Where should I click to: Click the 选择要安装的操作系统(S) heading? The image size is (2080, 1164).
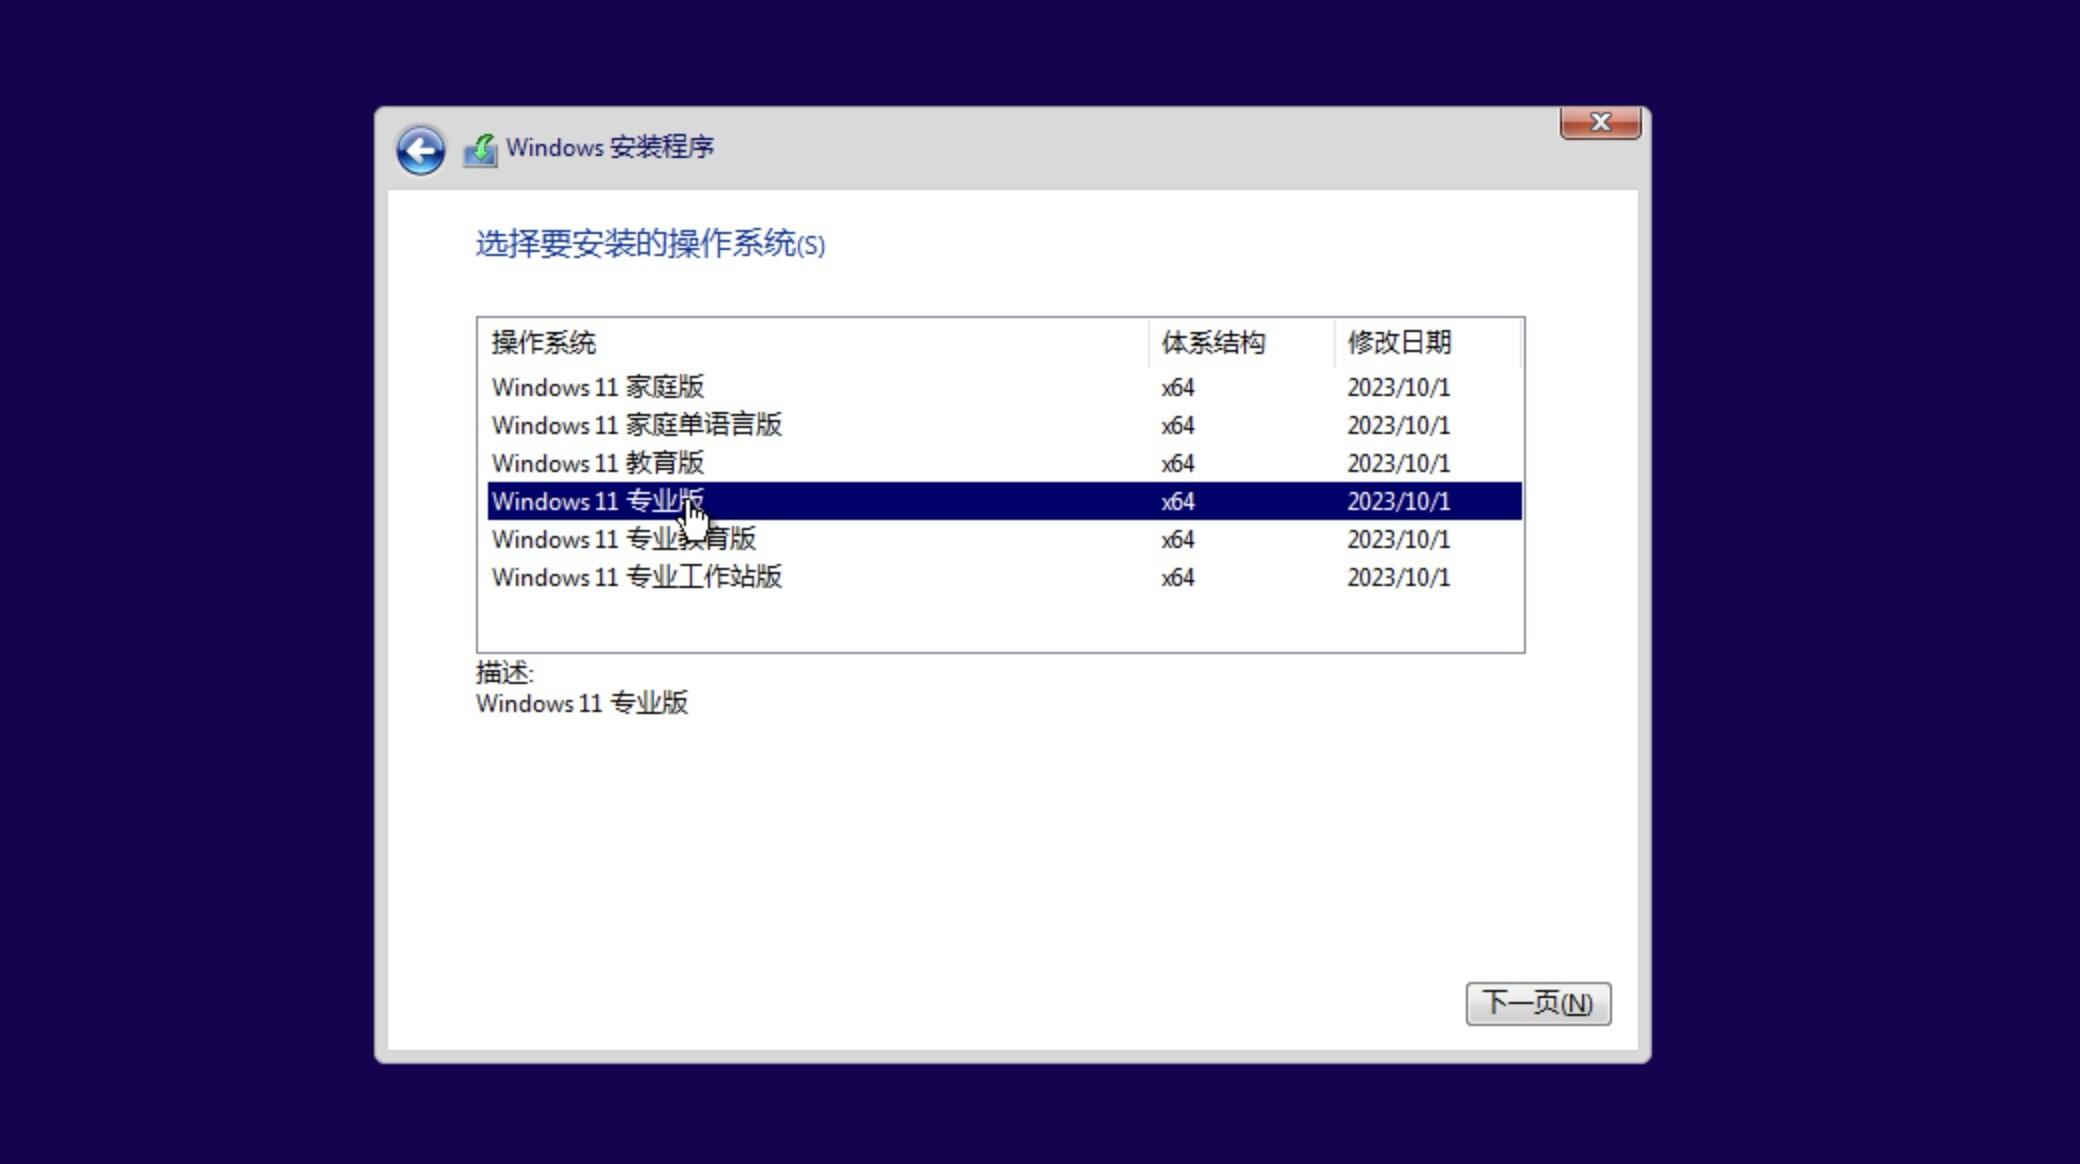click(650, 244)
